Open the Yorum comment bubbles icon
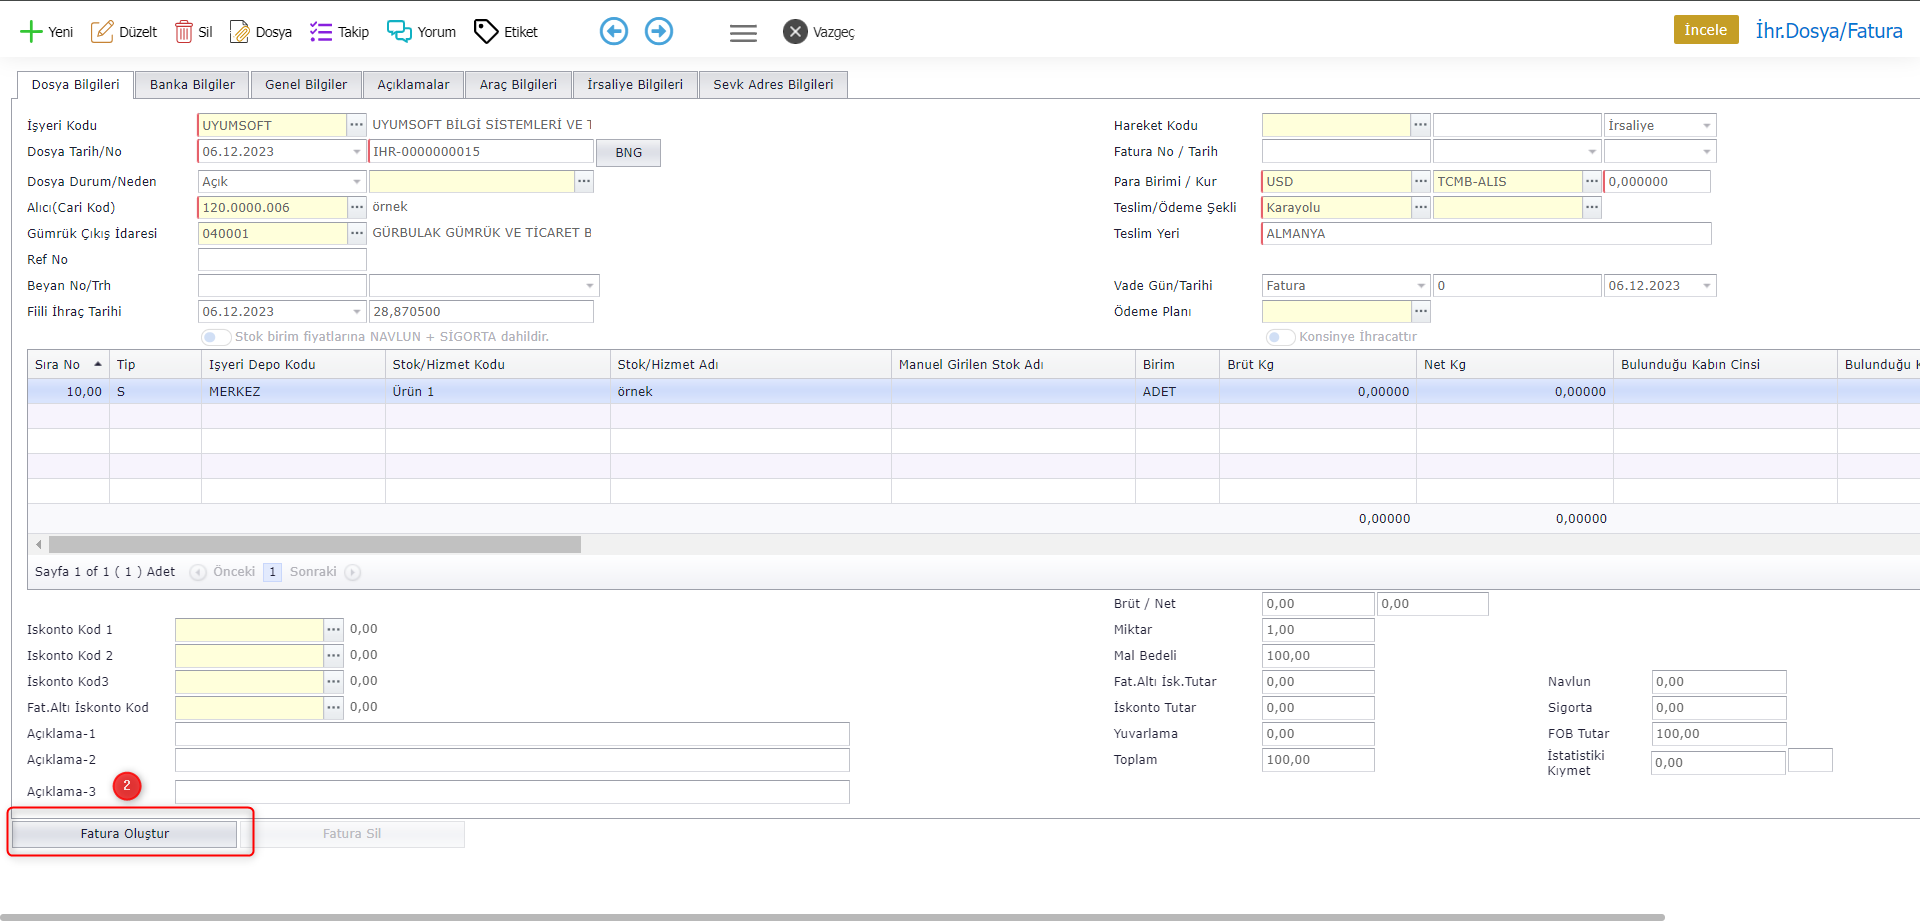Viewport: 1920px width, 922px height. tap(399, 32)
